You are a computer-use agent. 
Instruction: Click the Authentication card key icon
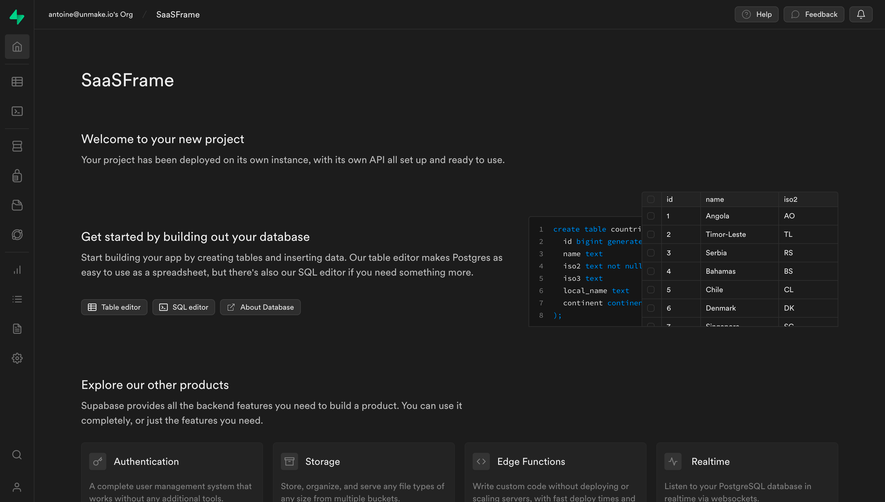[x=98, y=461]
